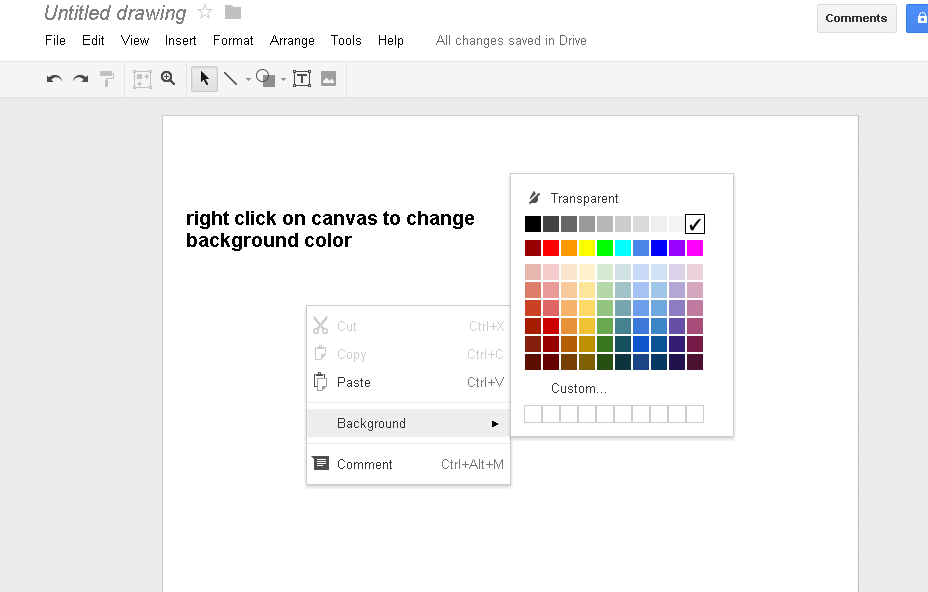Activate the Select arrow tool
Viewport: 928px width, 592px height.
click(x=204, y=79)
